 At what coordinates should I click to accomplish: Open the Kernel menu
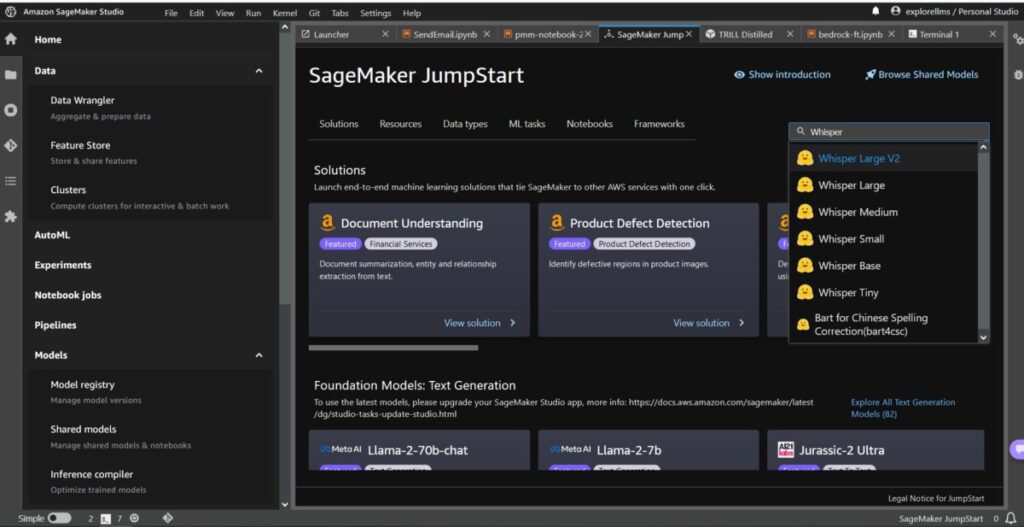tap(284, 13)
